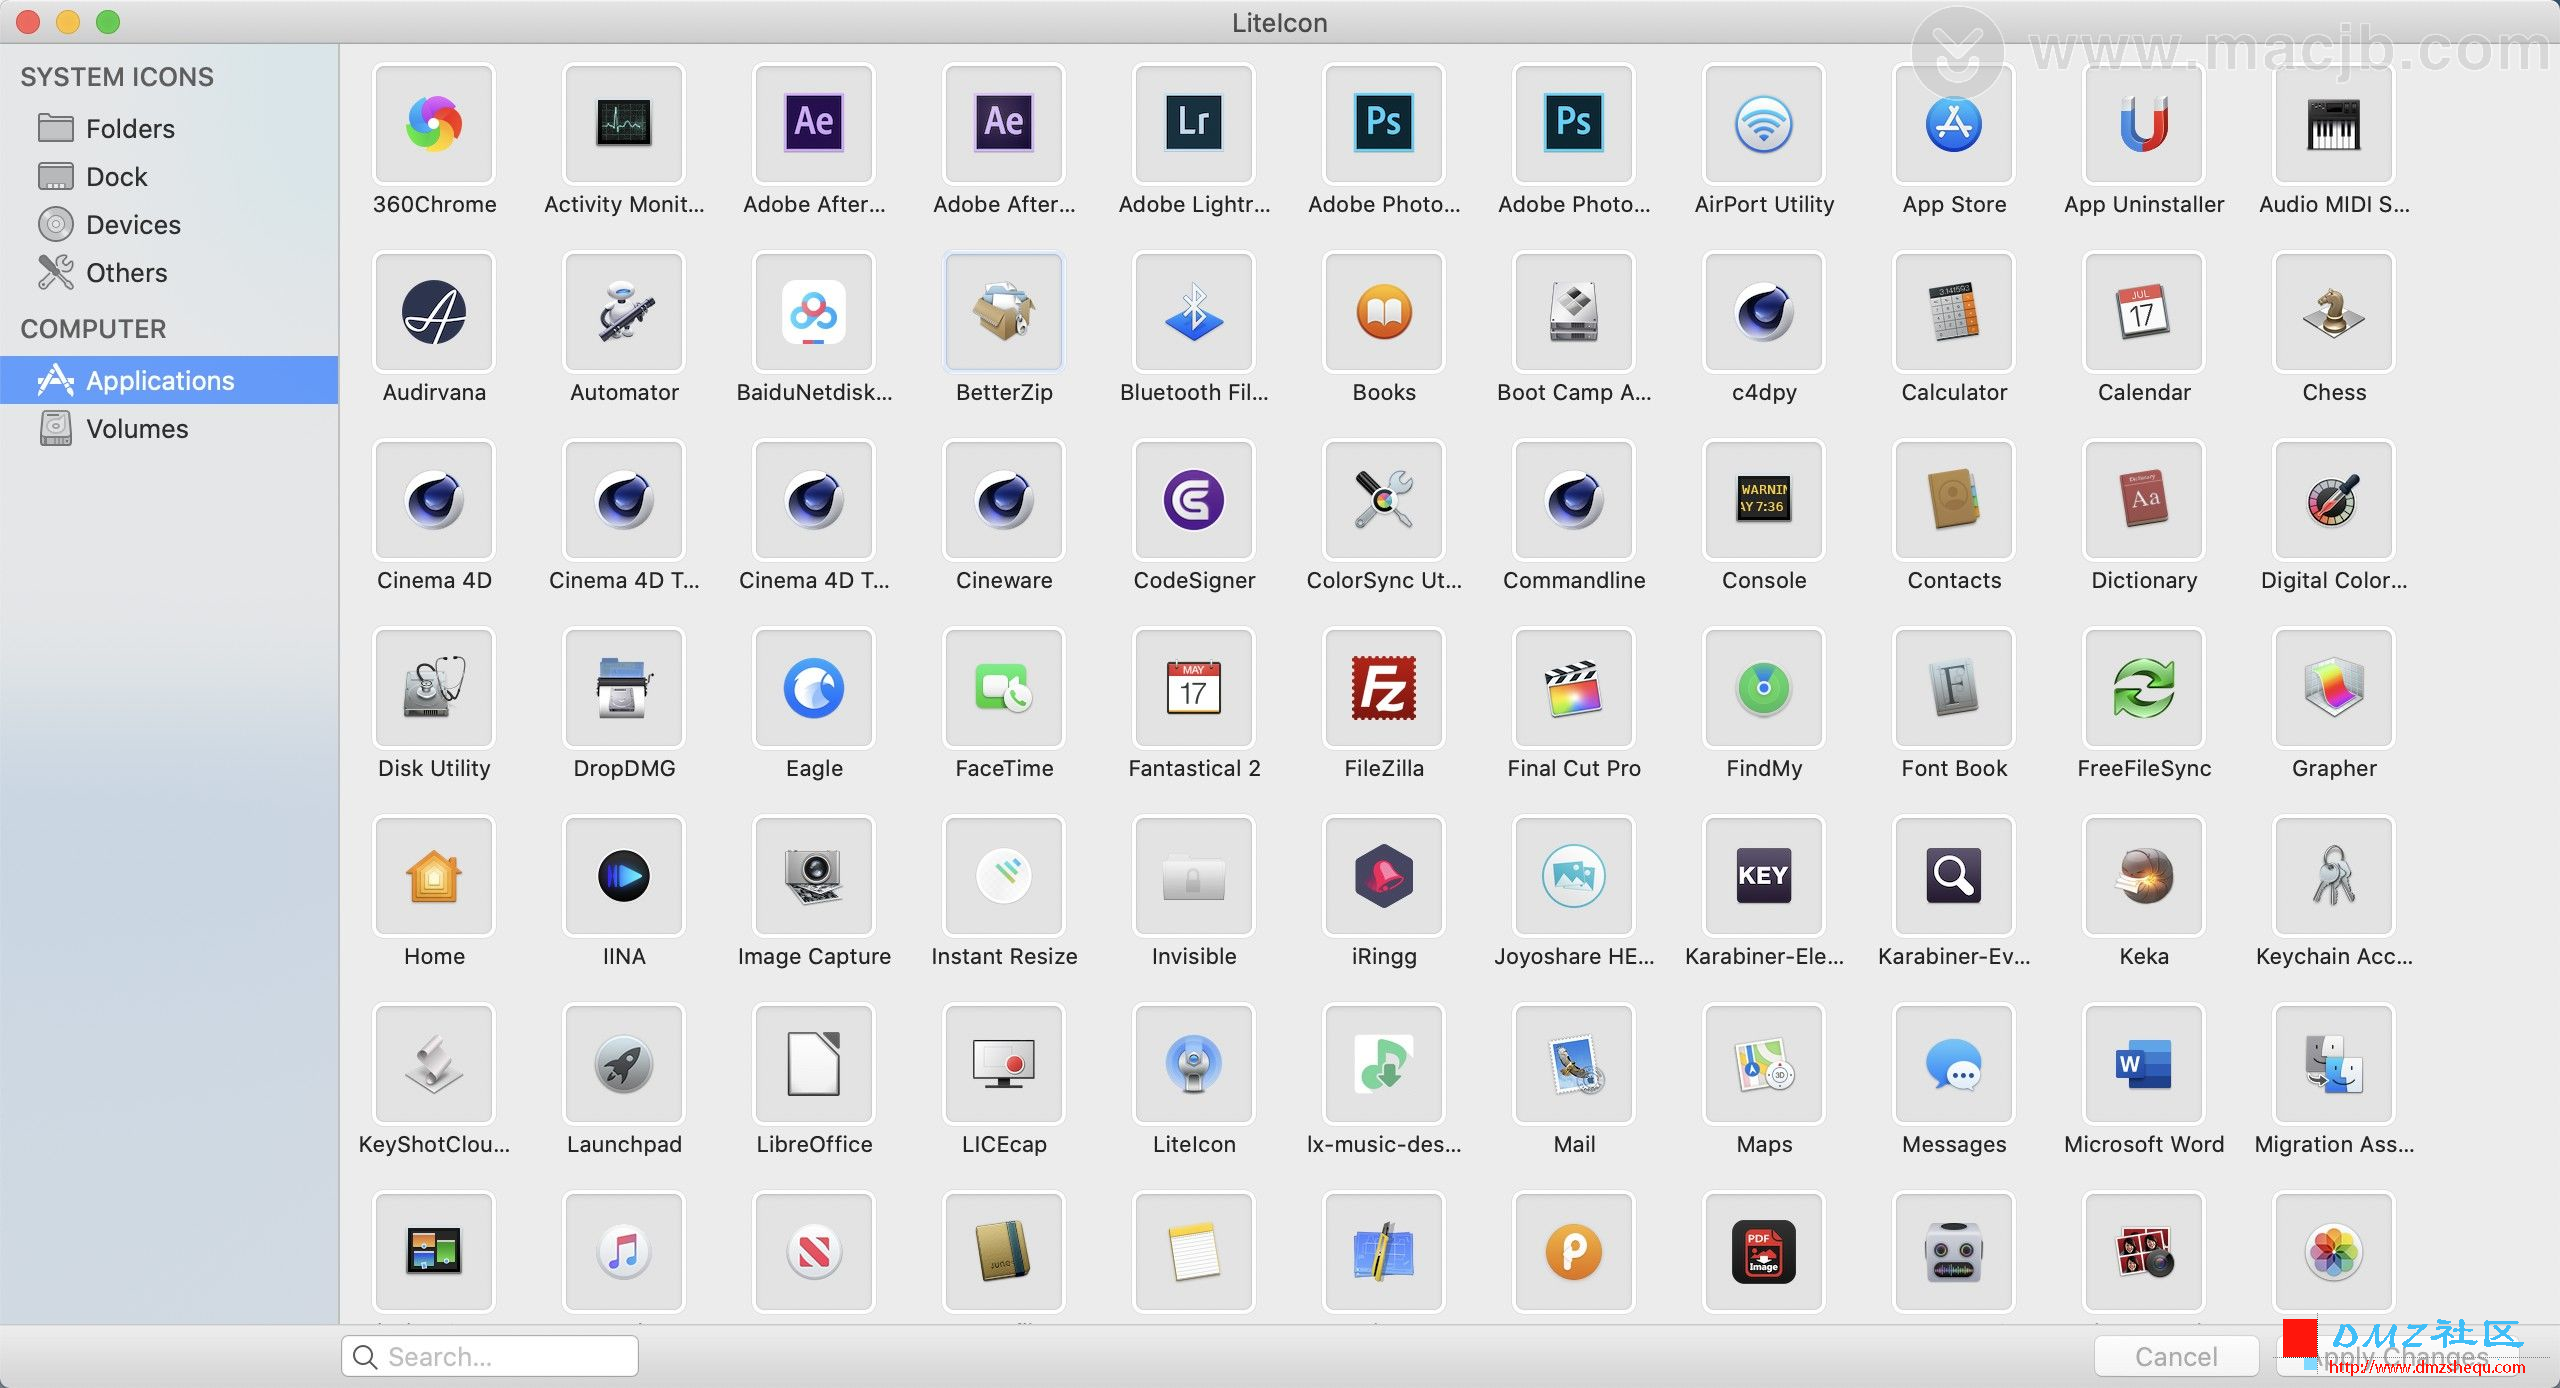Image resolution: width=2560 pixels, height=1388 pixels.
Task: Choose the FaceTime icon
Action: coord(1004,688)
